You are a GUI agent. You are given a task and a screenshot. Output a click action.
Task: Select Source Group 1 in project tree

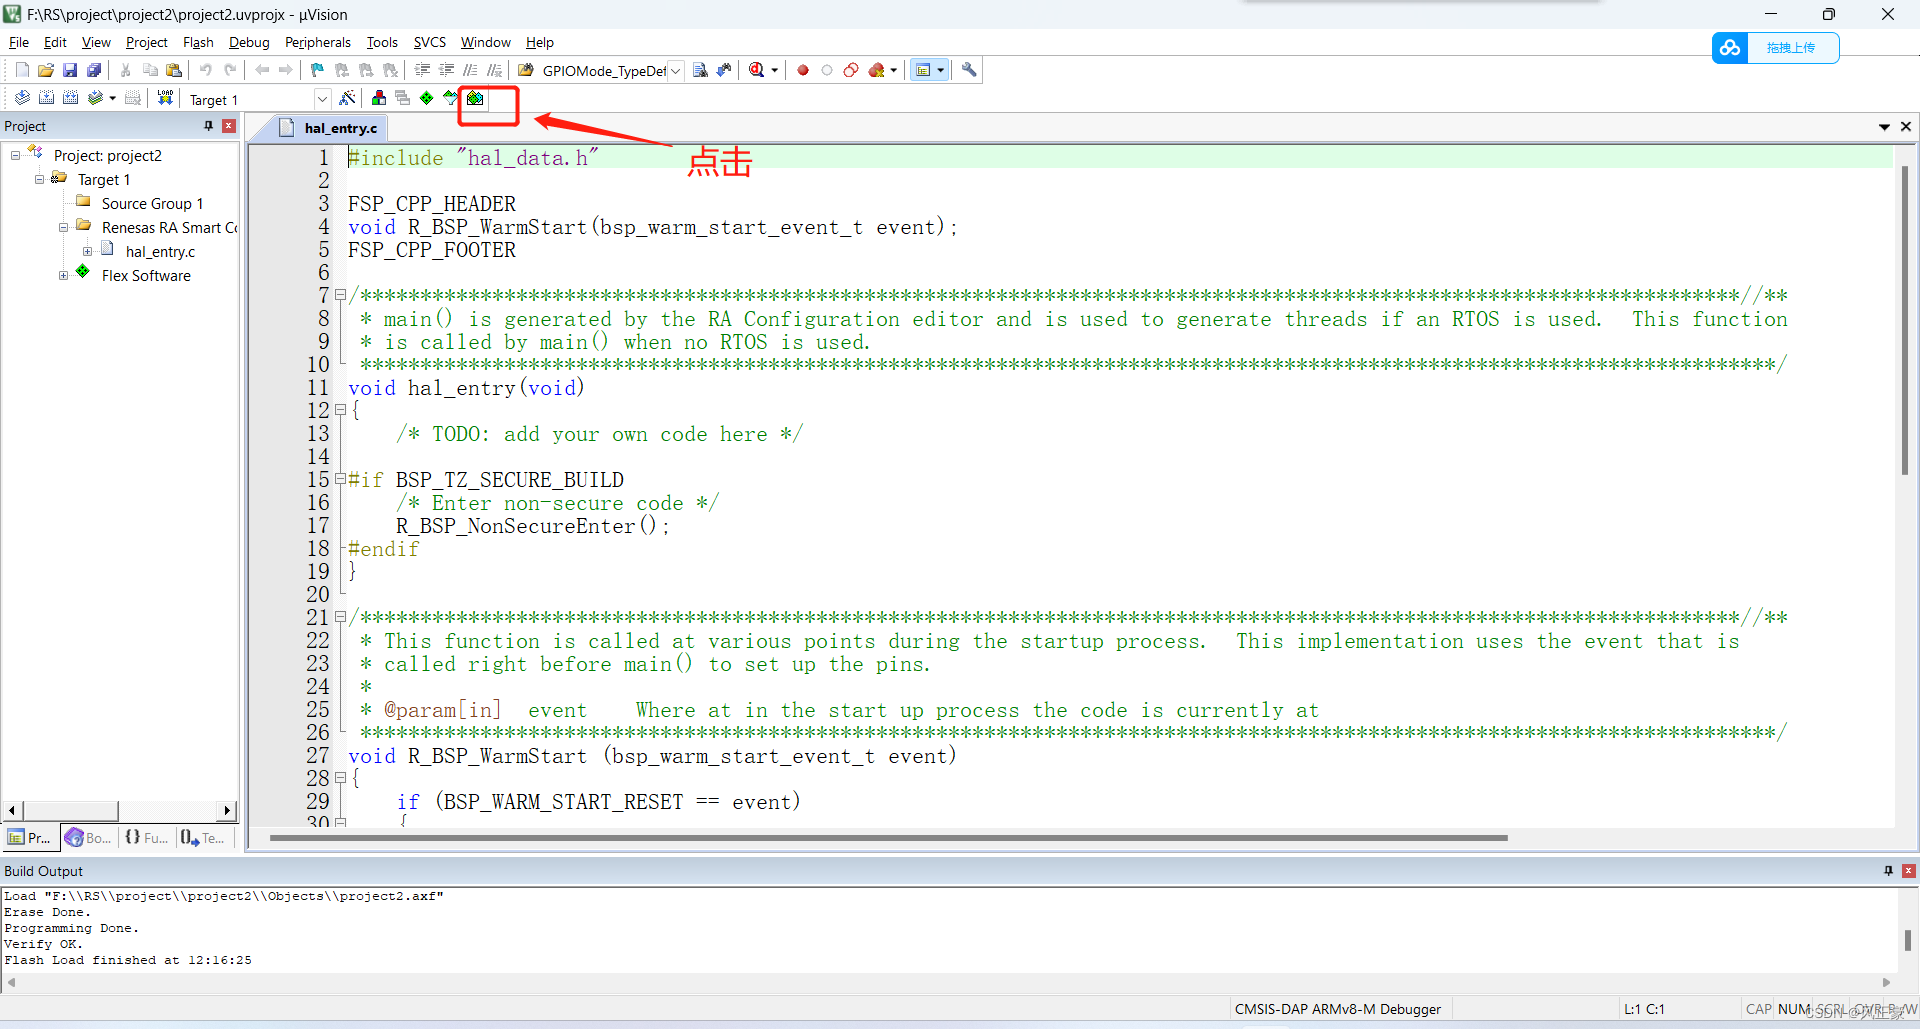(x=152, y=203)
